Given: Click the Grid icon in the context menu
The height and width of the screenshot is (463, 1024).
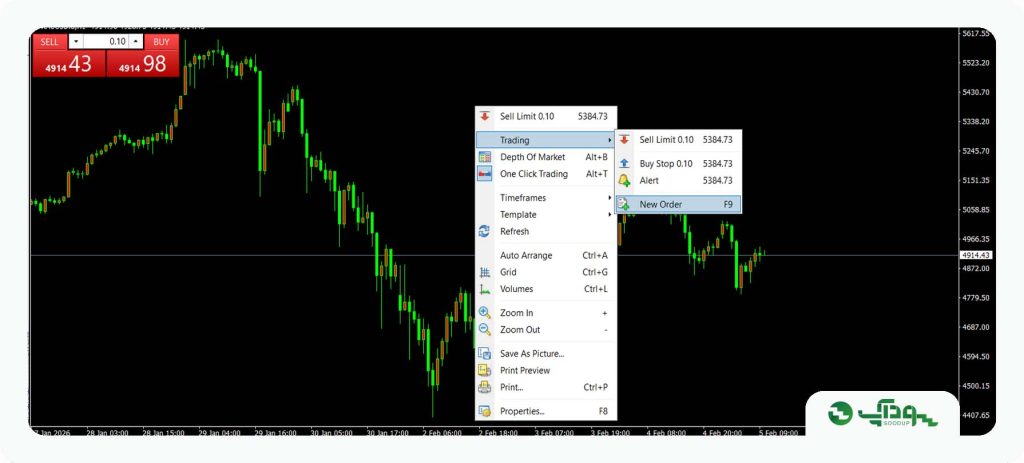Looking at the screenshot, I should (485, 272).
